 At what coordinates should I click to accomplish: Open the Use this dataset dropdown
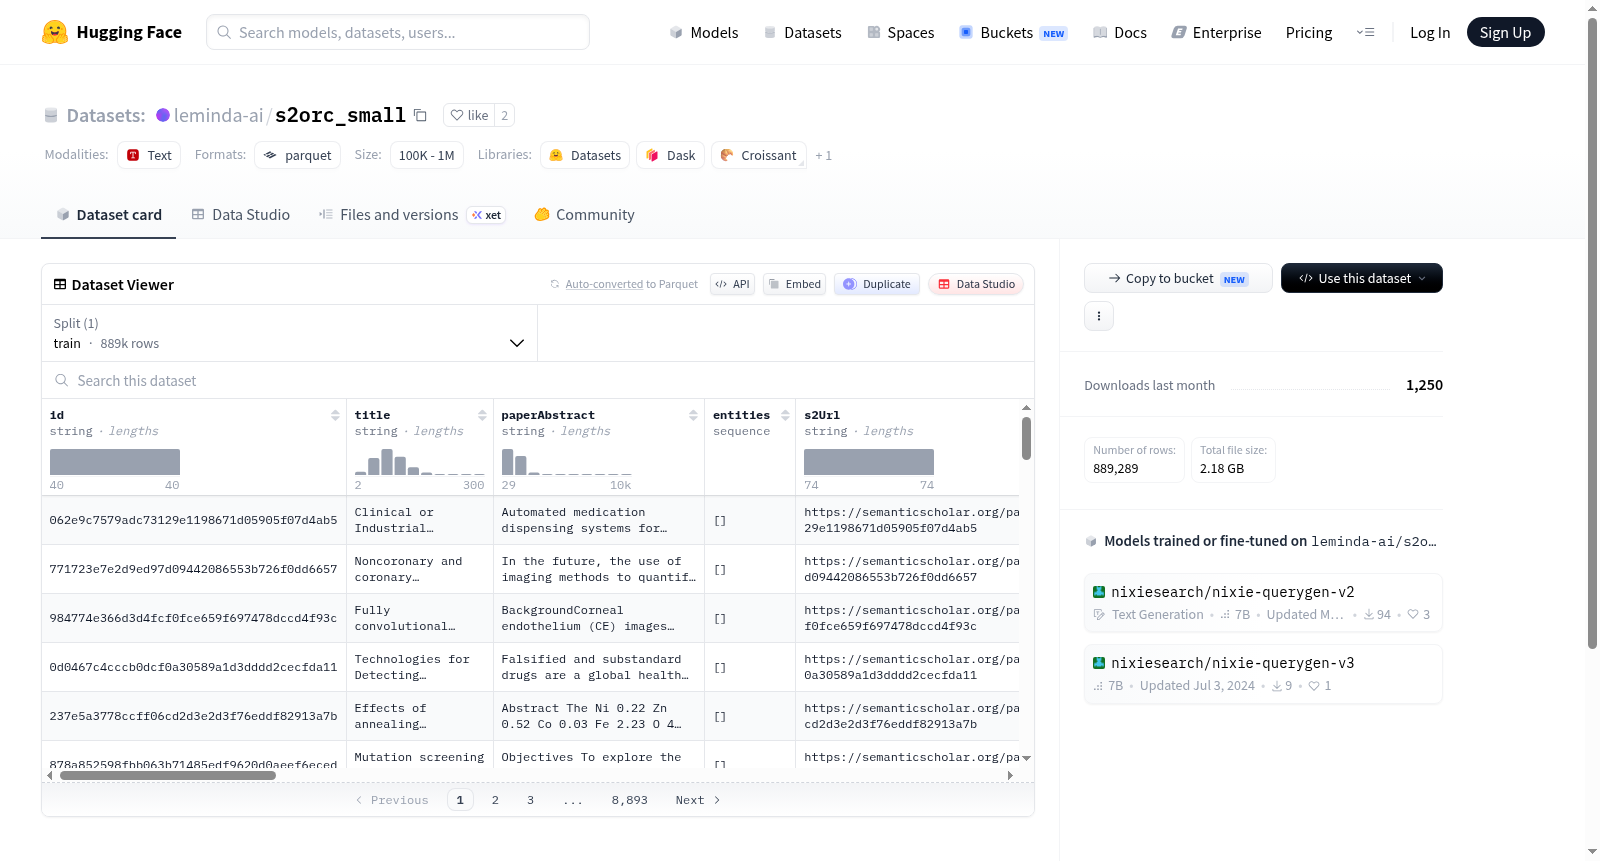[1362, 278]
